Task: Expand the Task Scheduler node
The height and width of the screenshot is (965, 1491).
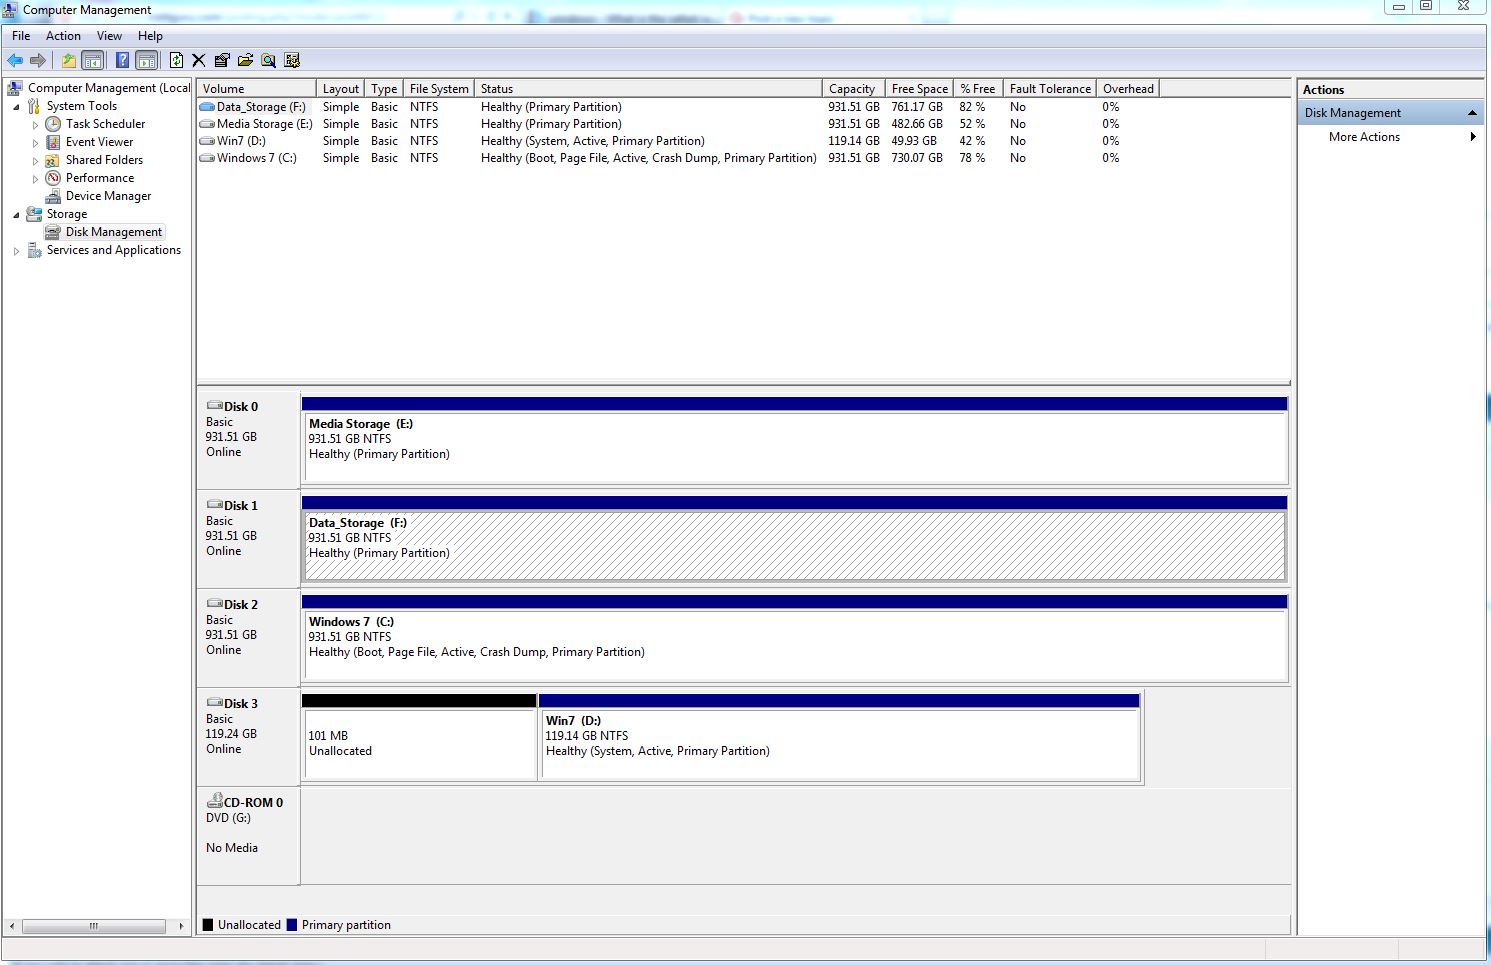Action: [35, 125]
